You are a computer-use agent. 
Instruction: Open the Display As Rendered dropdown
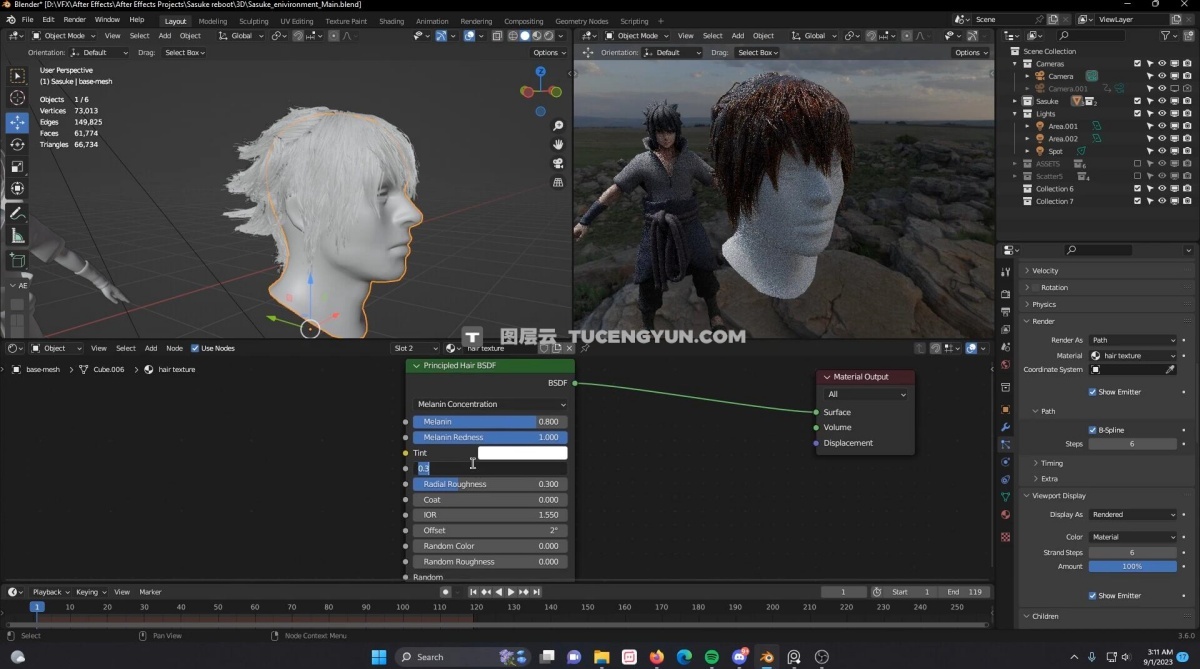tap(1133, 515)
